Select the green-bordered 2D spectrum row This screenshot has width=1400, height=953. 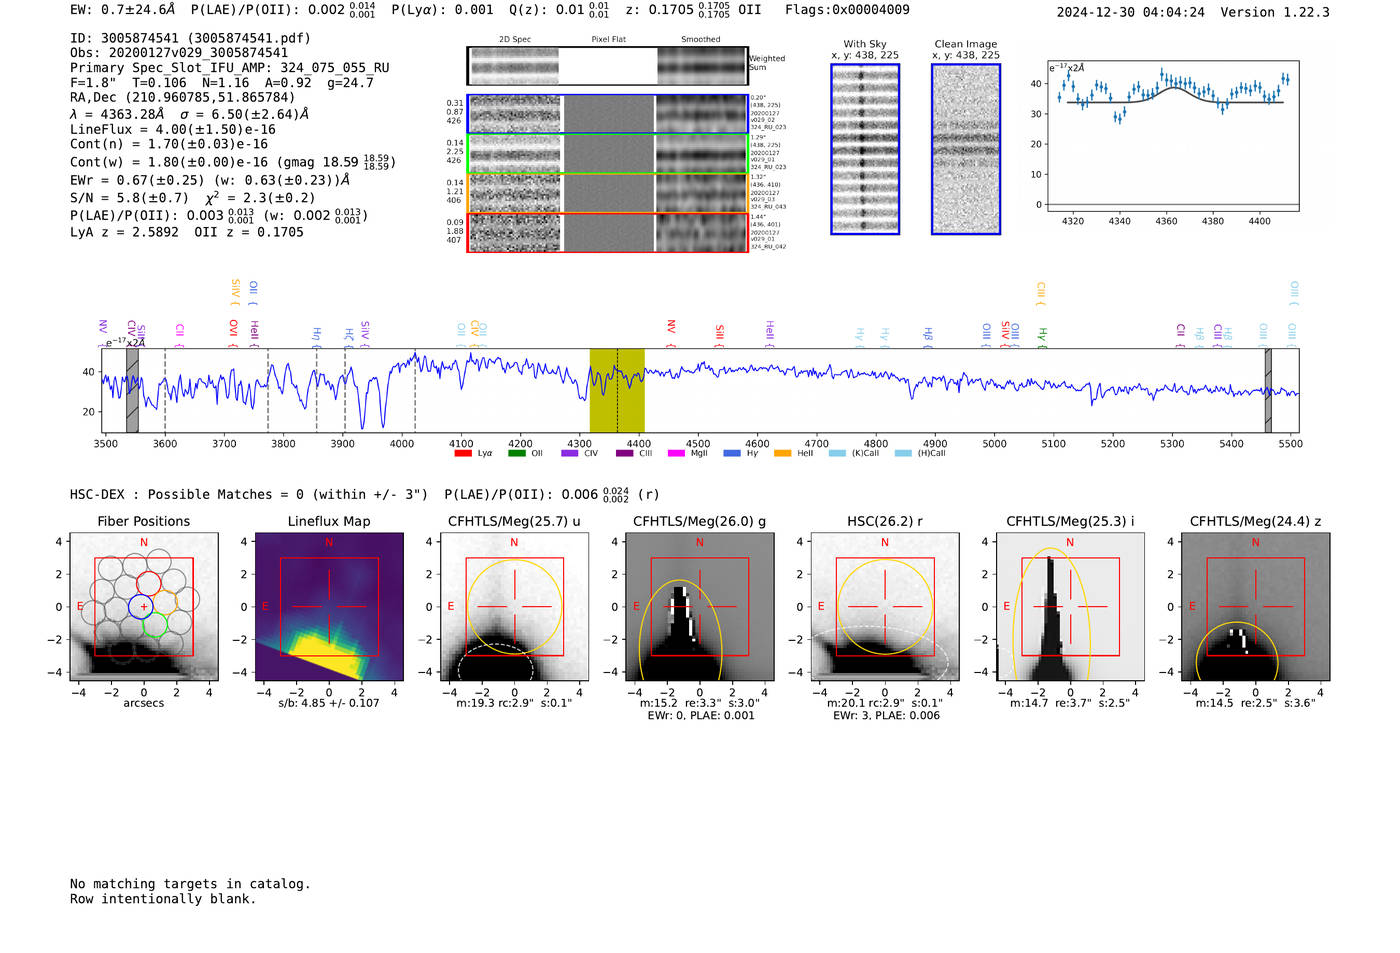coord(607,154)
